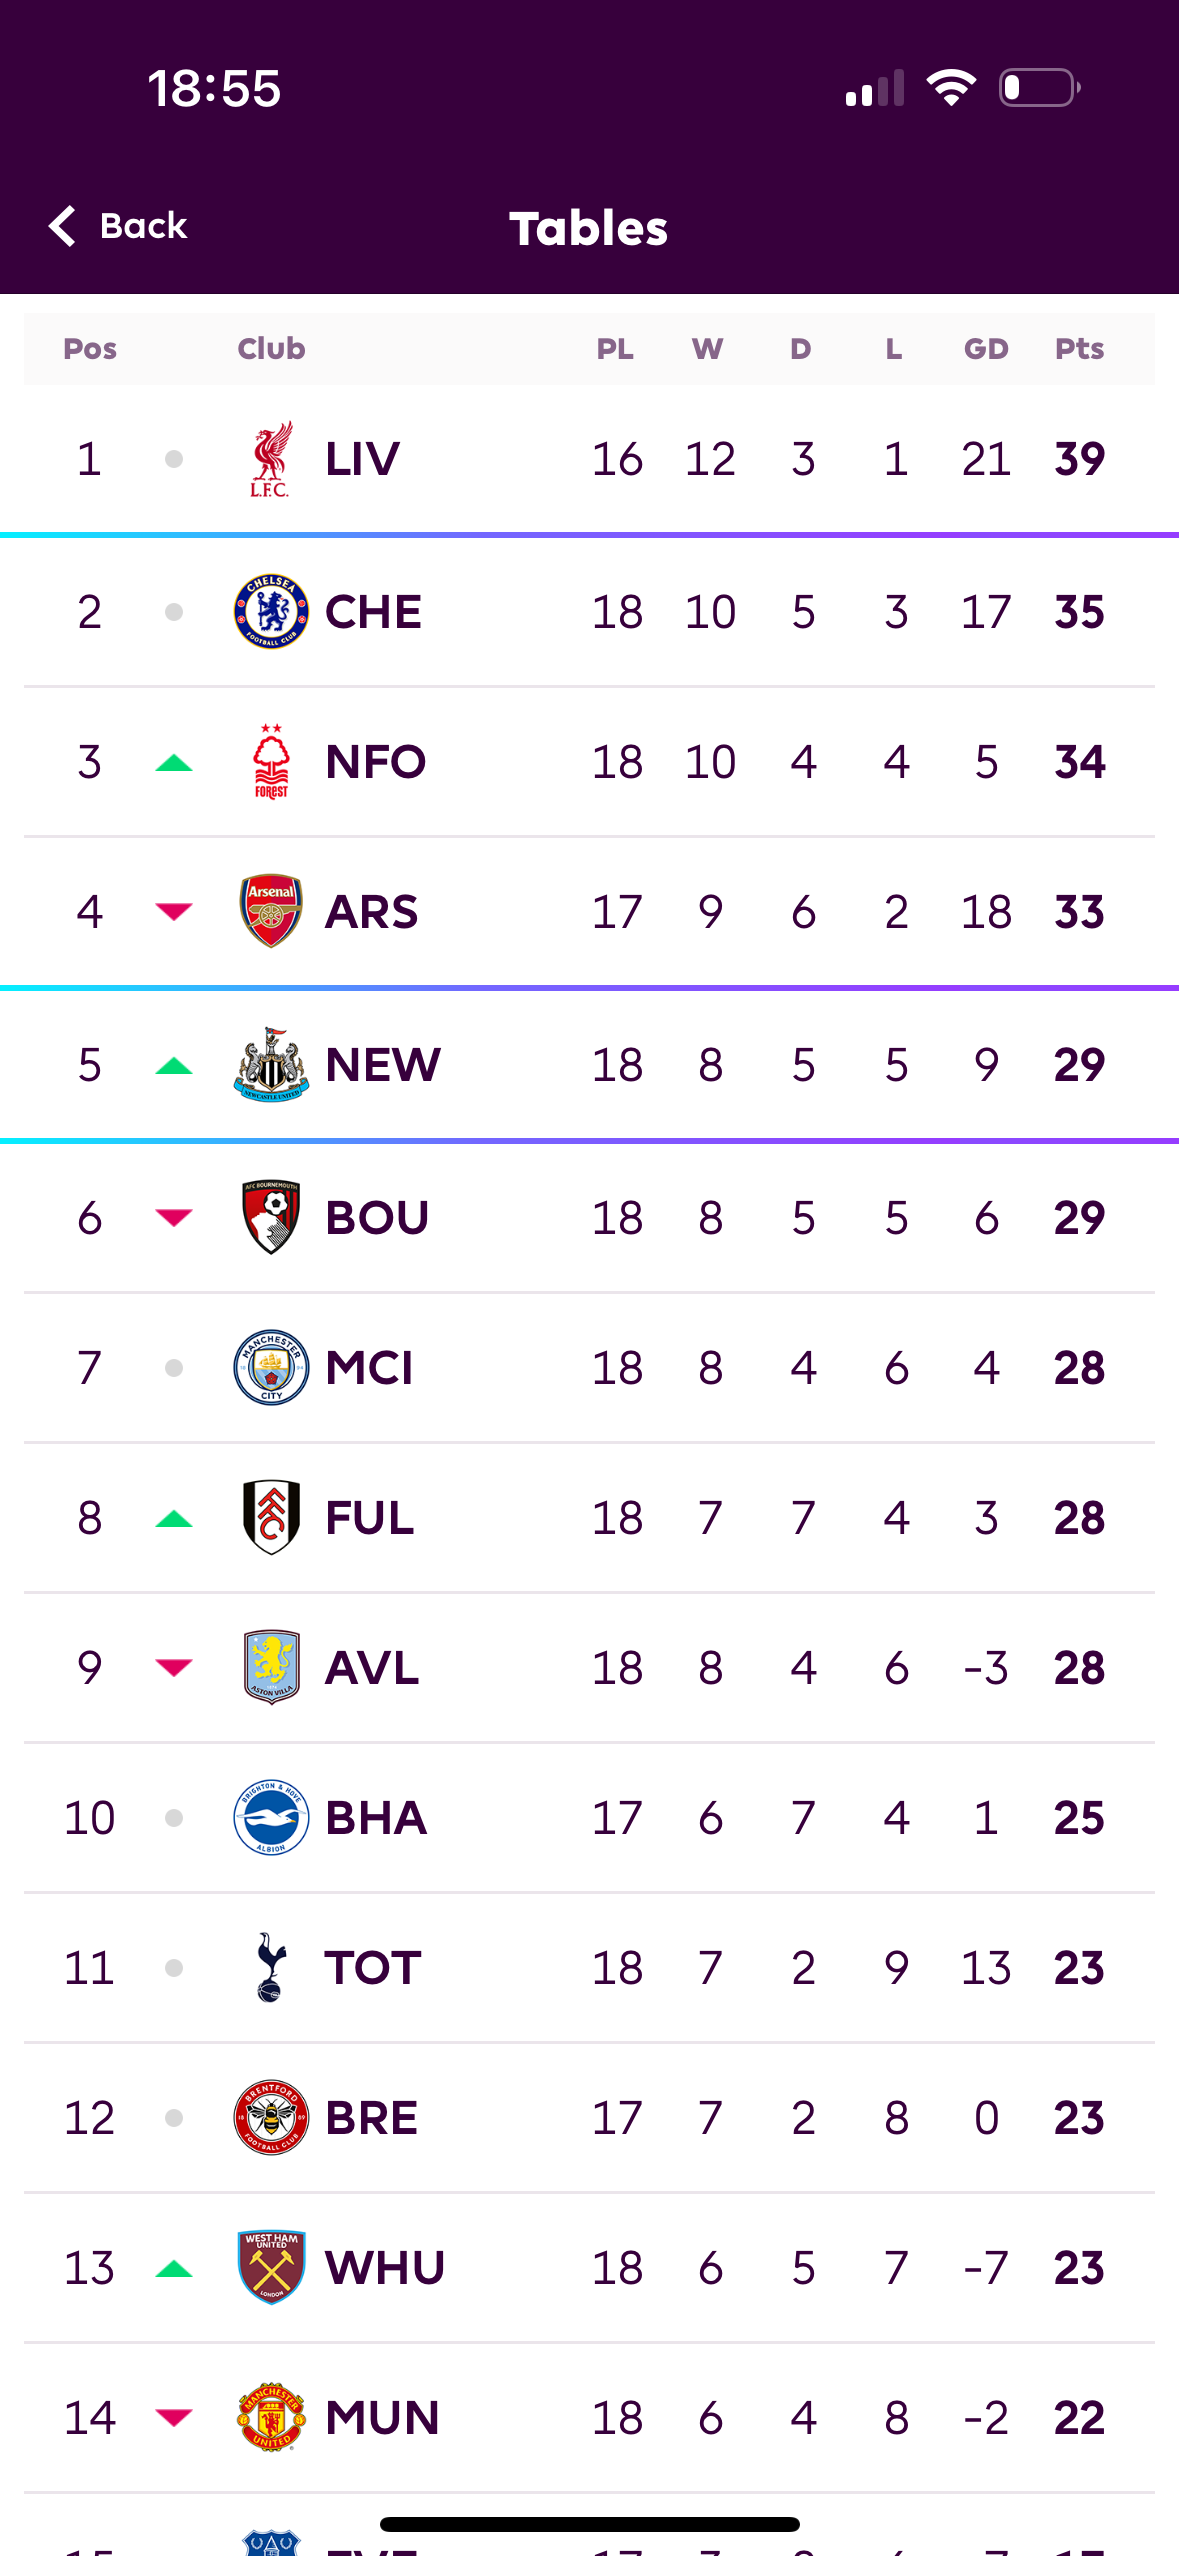Tap the Pts column header

point(1079,349)
